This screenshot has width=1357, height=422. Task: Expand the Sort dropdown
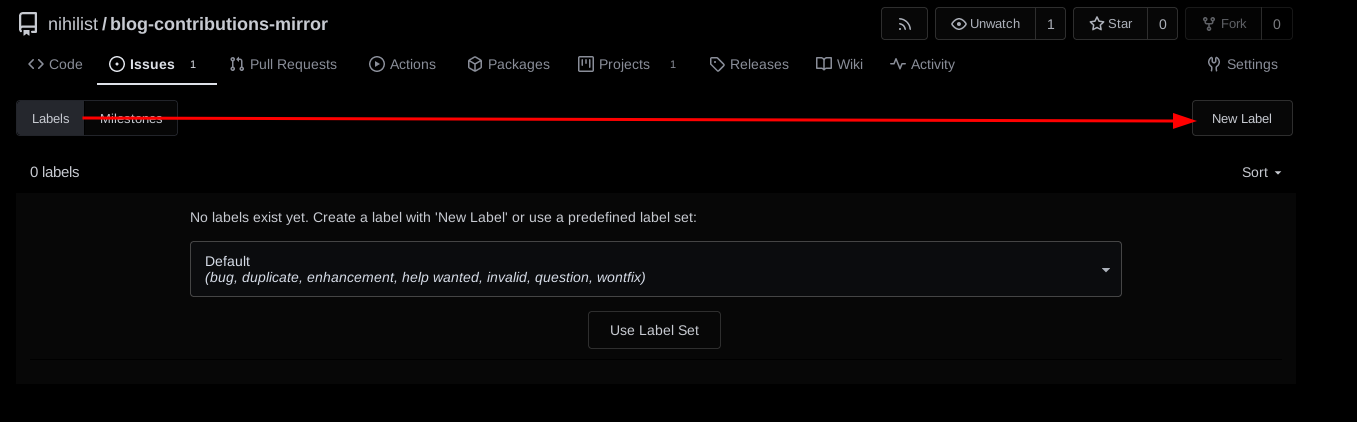[1261, 172]
